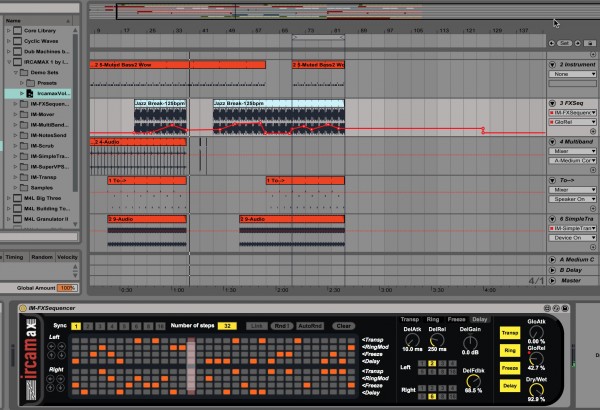Shift Left sequence pattern down

[60, 355]
